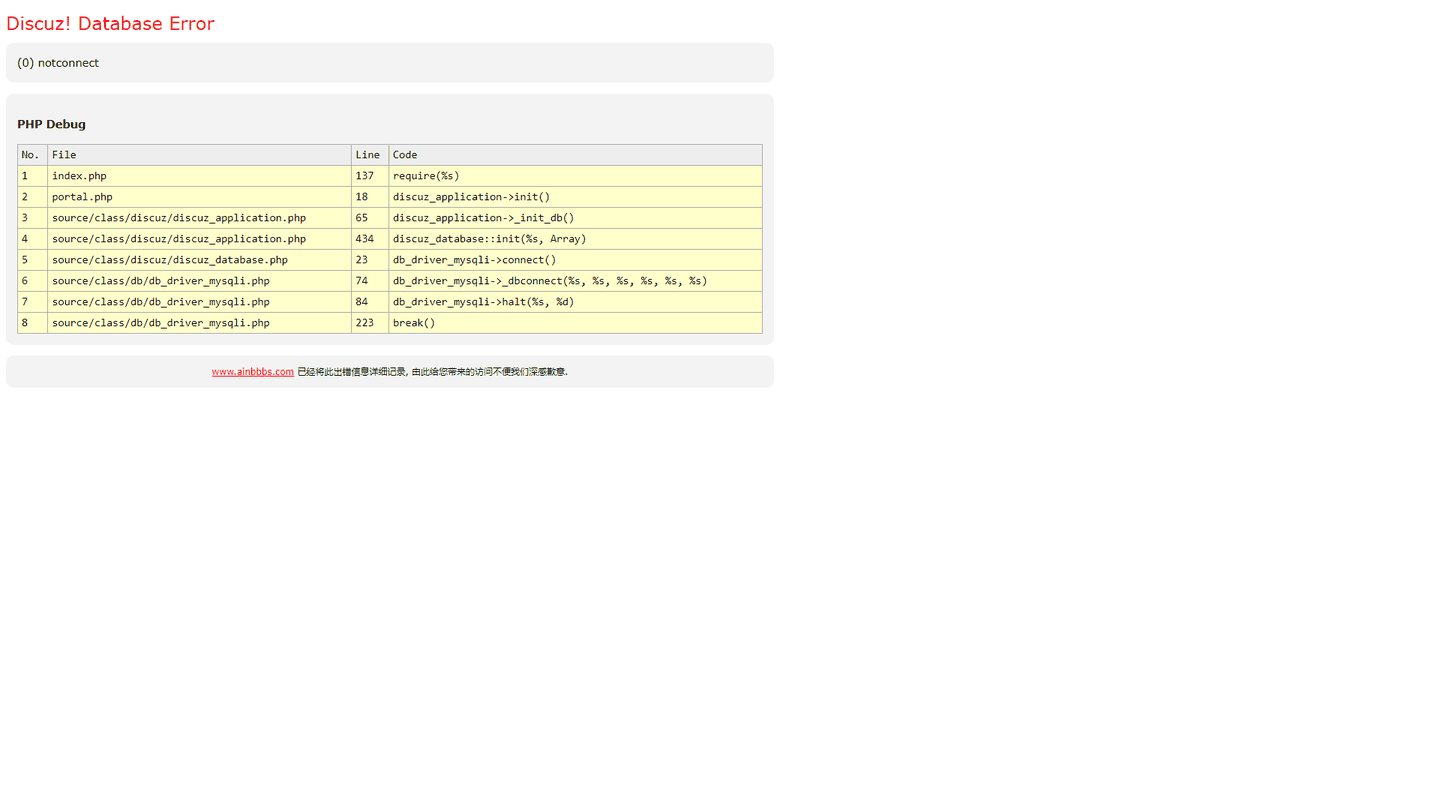Screen dimensions: 1440x810
Task: Select the '(0) notconnect' error message
Action: click(58, 63)
